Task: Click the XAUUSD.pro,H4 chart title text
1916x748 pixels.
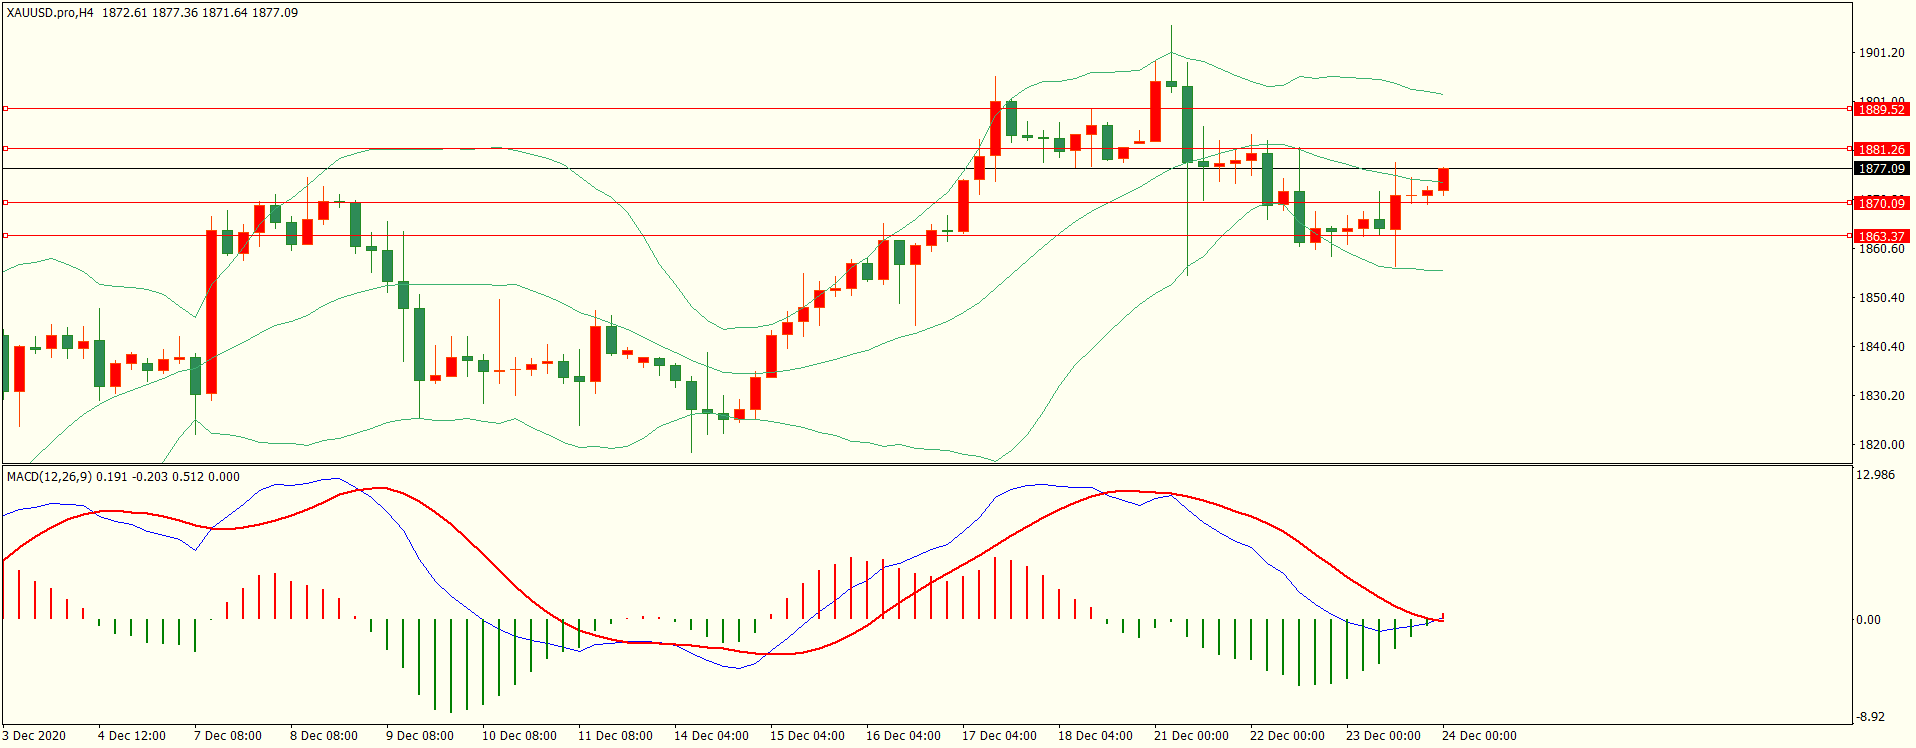Action: [x=50, y=13]
